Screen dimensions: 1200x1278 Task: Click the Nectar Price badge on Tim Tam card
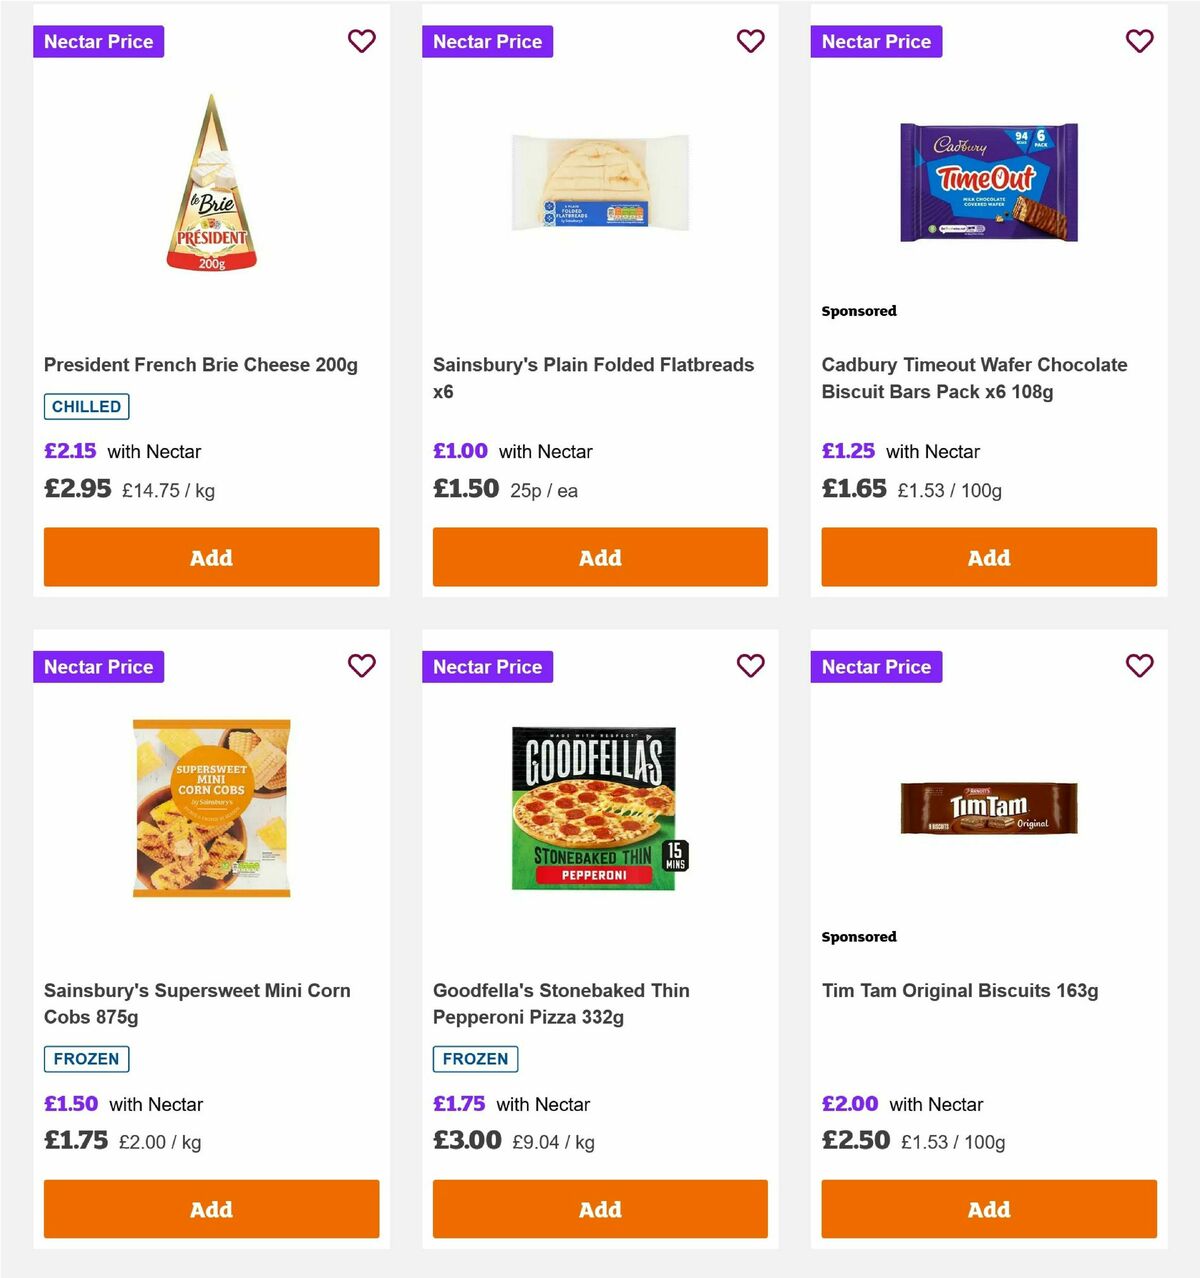(x=876, y=666)
